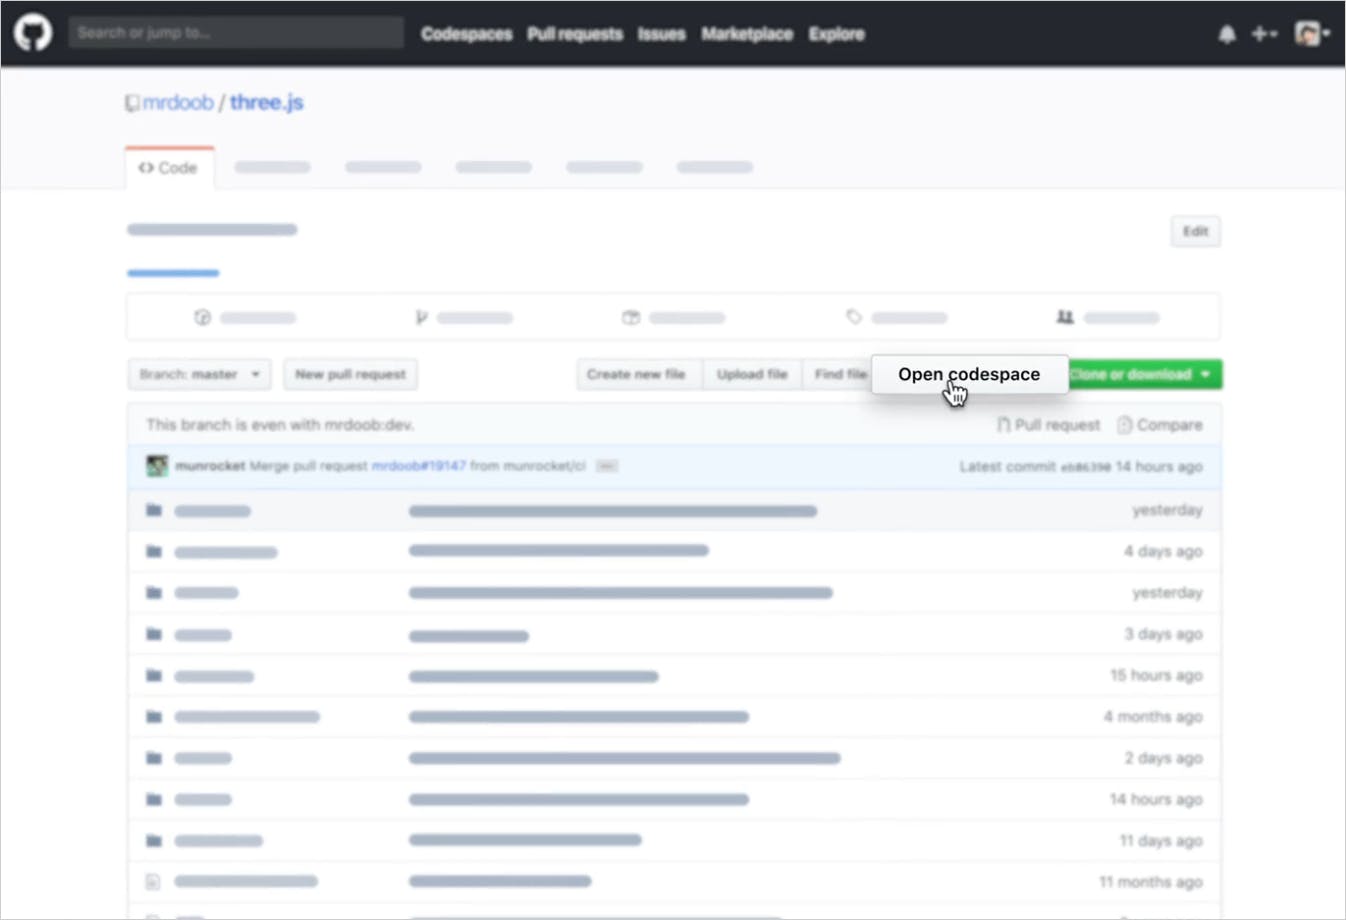
Task: Click the Upload file button
Action: [752, 374]
